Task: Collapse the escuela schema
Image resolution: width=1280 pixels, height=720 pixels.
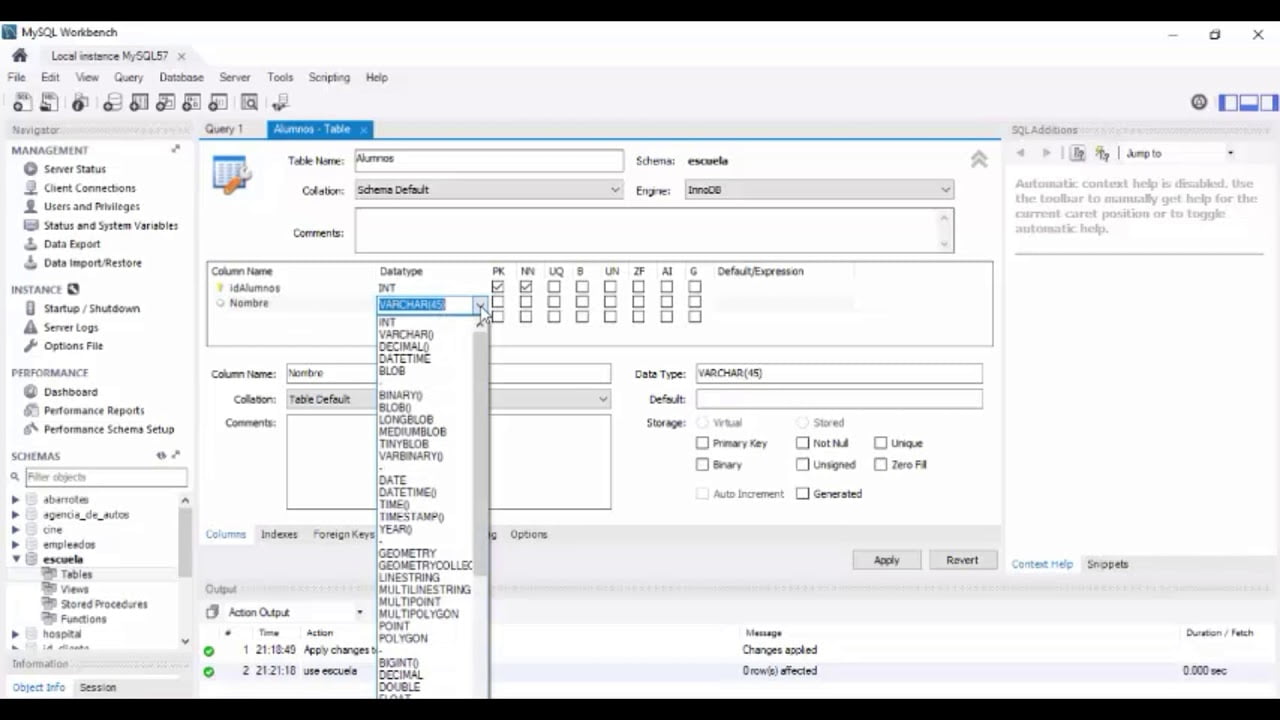Action: (x=15, y=559)
